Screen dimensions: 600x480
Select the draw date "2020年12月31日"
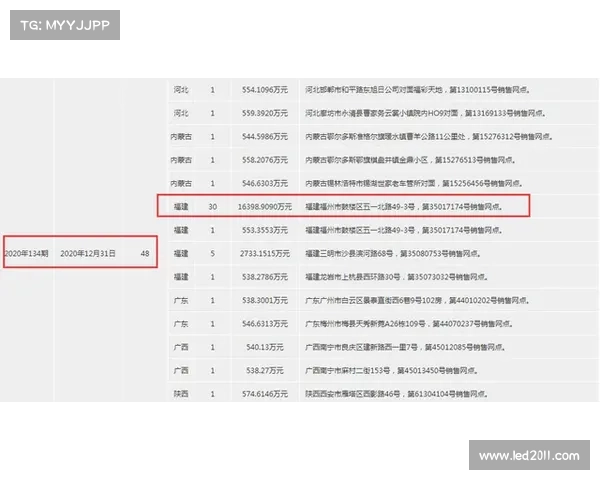tap(88, 253)
